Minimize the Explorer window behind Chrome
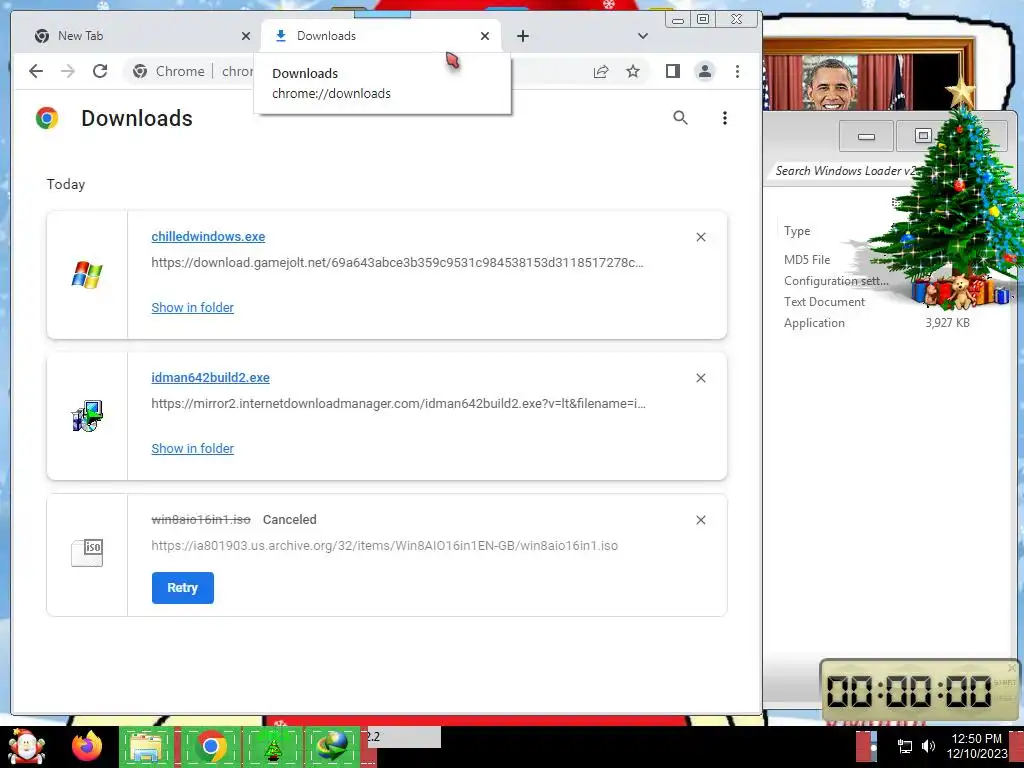 point(867,136)
